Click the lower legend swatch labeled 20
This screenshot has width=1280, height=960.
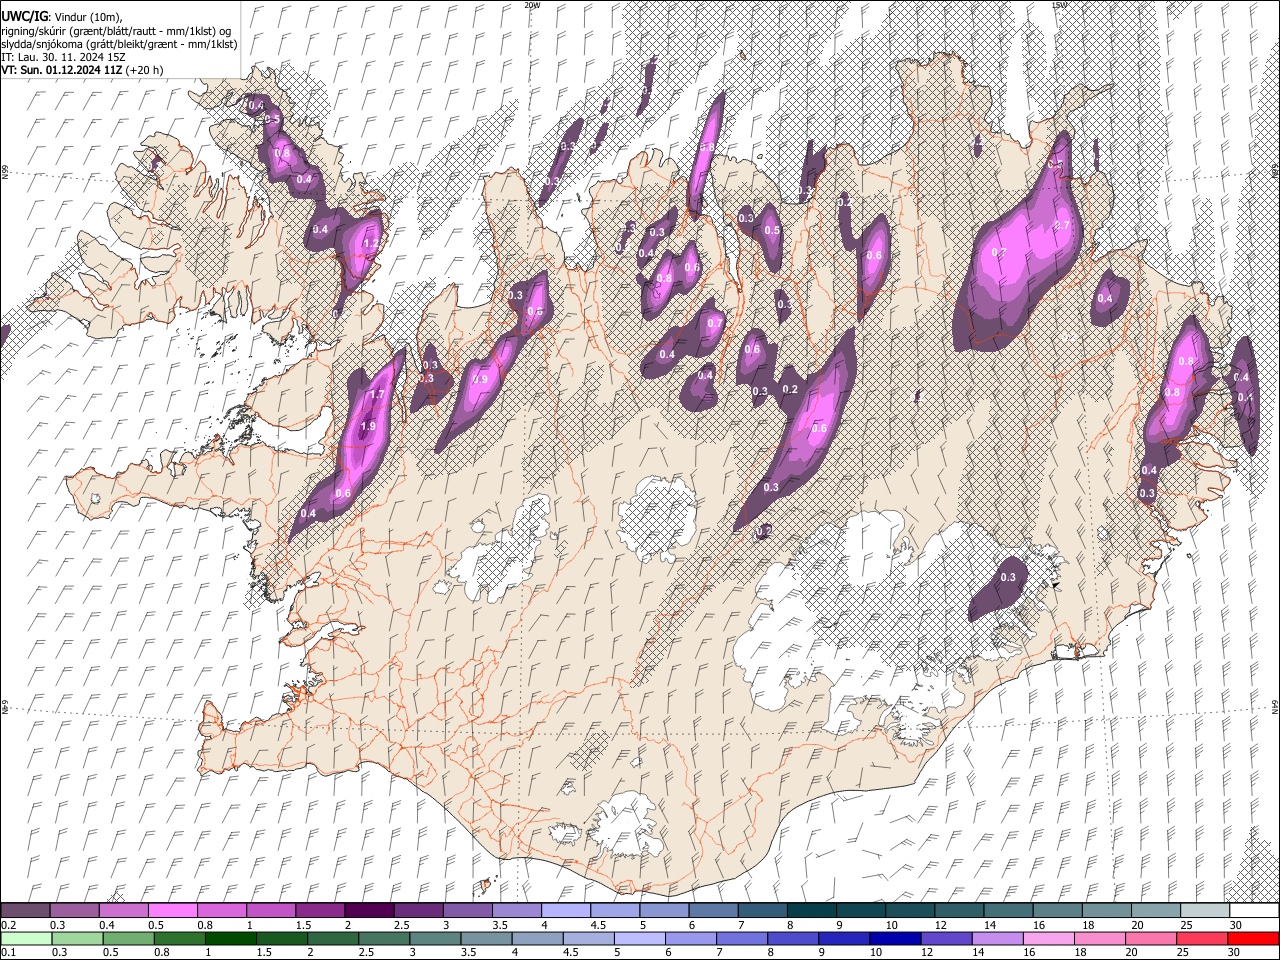[x=1152, y=938]
